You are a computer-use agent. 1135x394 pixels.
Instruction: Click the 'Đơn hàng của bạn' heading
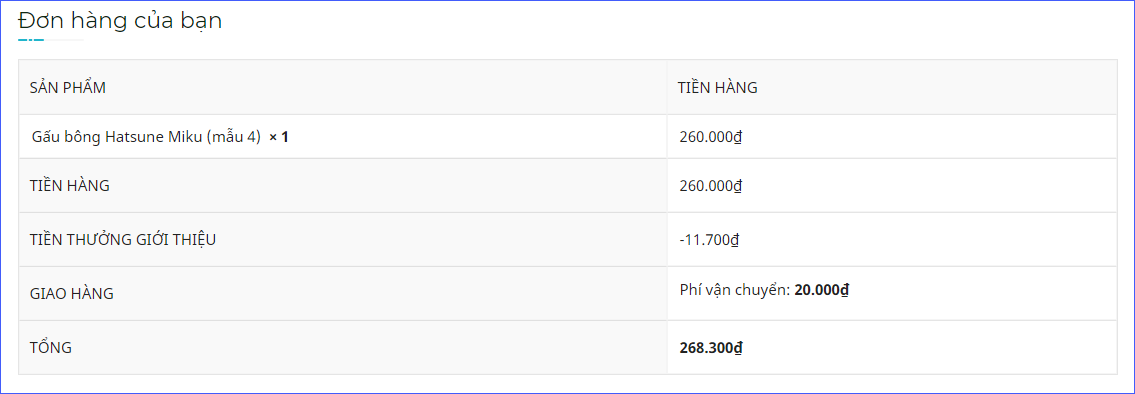pyautogui.click(x=120, y=21)
